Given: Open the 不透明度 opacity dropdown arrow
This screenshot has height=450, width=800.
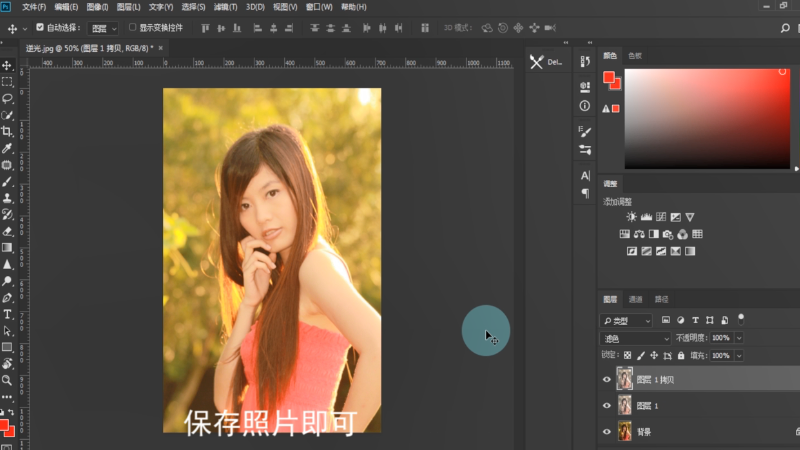Looking at the screenshot, I should 739,338.
